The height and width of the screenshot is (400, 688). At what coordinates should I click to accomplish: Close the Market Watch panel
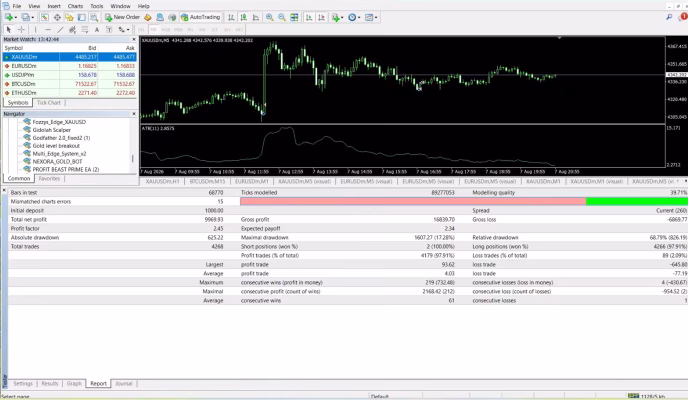(134, 39)
